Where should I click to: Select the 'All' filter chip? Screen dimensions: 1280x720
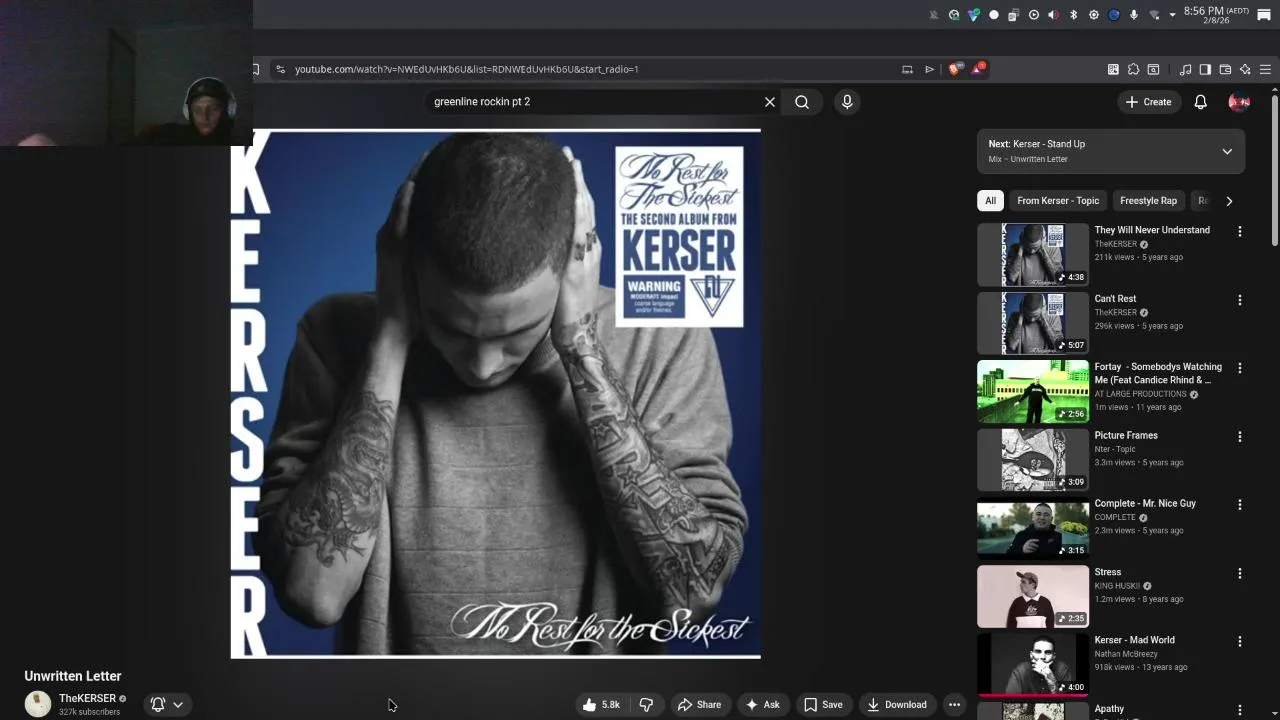coord(990,201)
